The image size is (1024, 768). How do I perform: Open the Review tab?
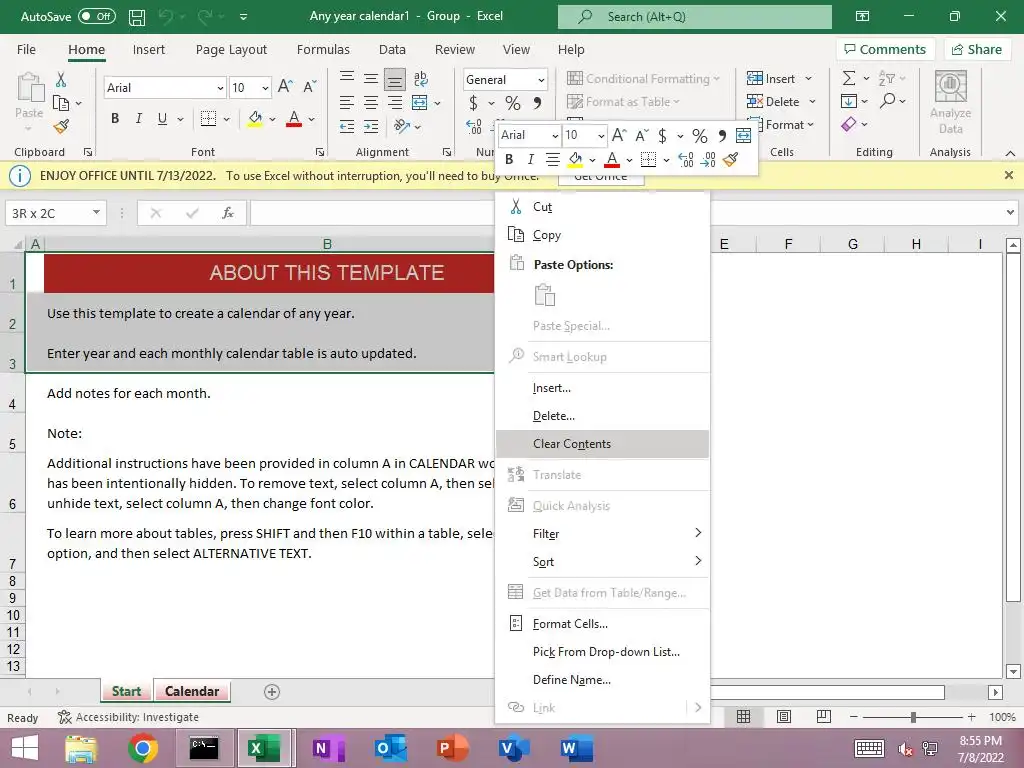click(455, 50)
